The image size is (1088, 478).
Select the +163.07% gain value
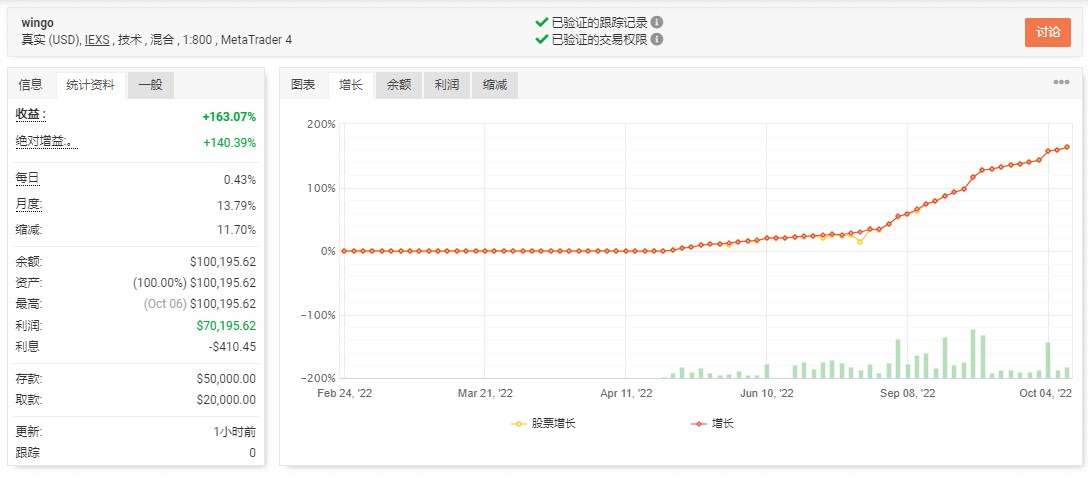click(229, 117)
